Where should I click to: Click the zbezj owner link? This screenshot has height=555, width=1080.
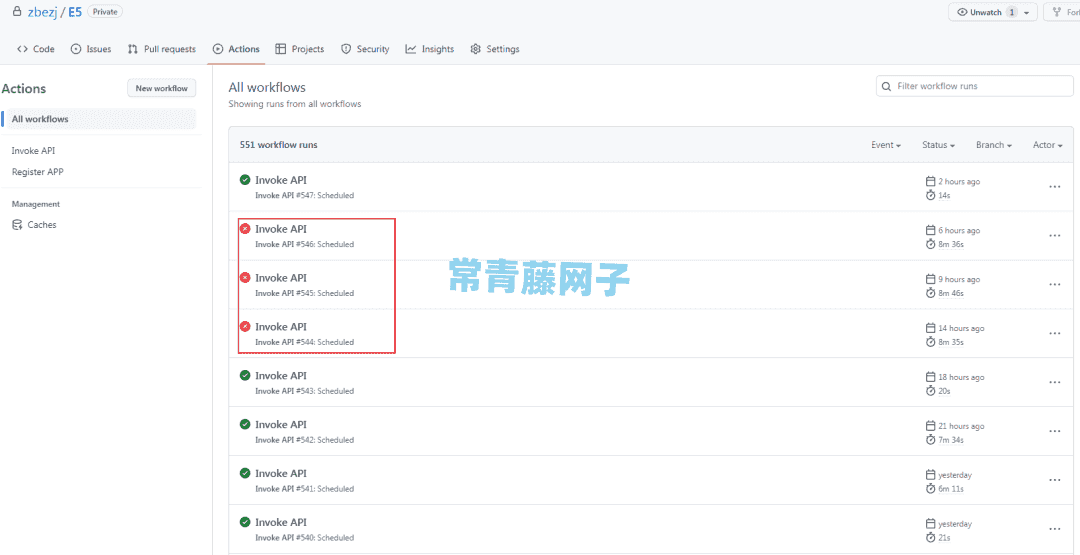click(x=42, y=12)
